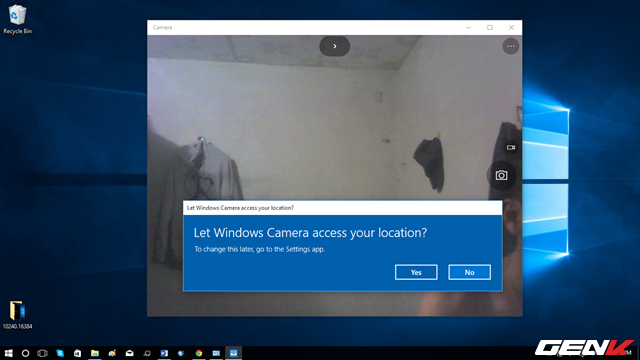The width and height of the screenshot is (640, 360).
Task: Launch Google Chrome from the taskbar
Action: [x=199, y=353]
